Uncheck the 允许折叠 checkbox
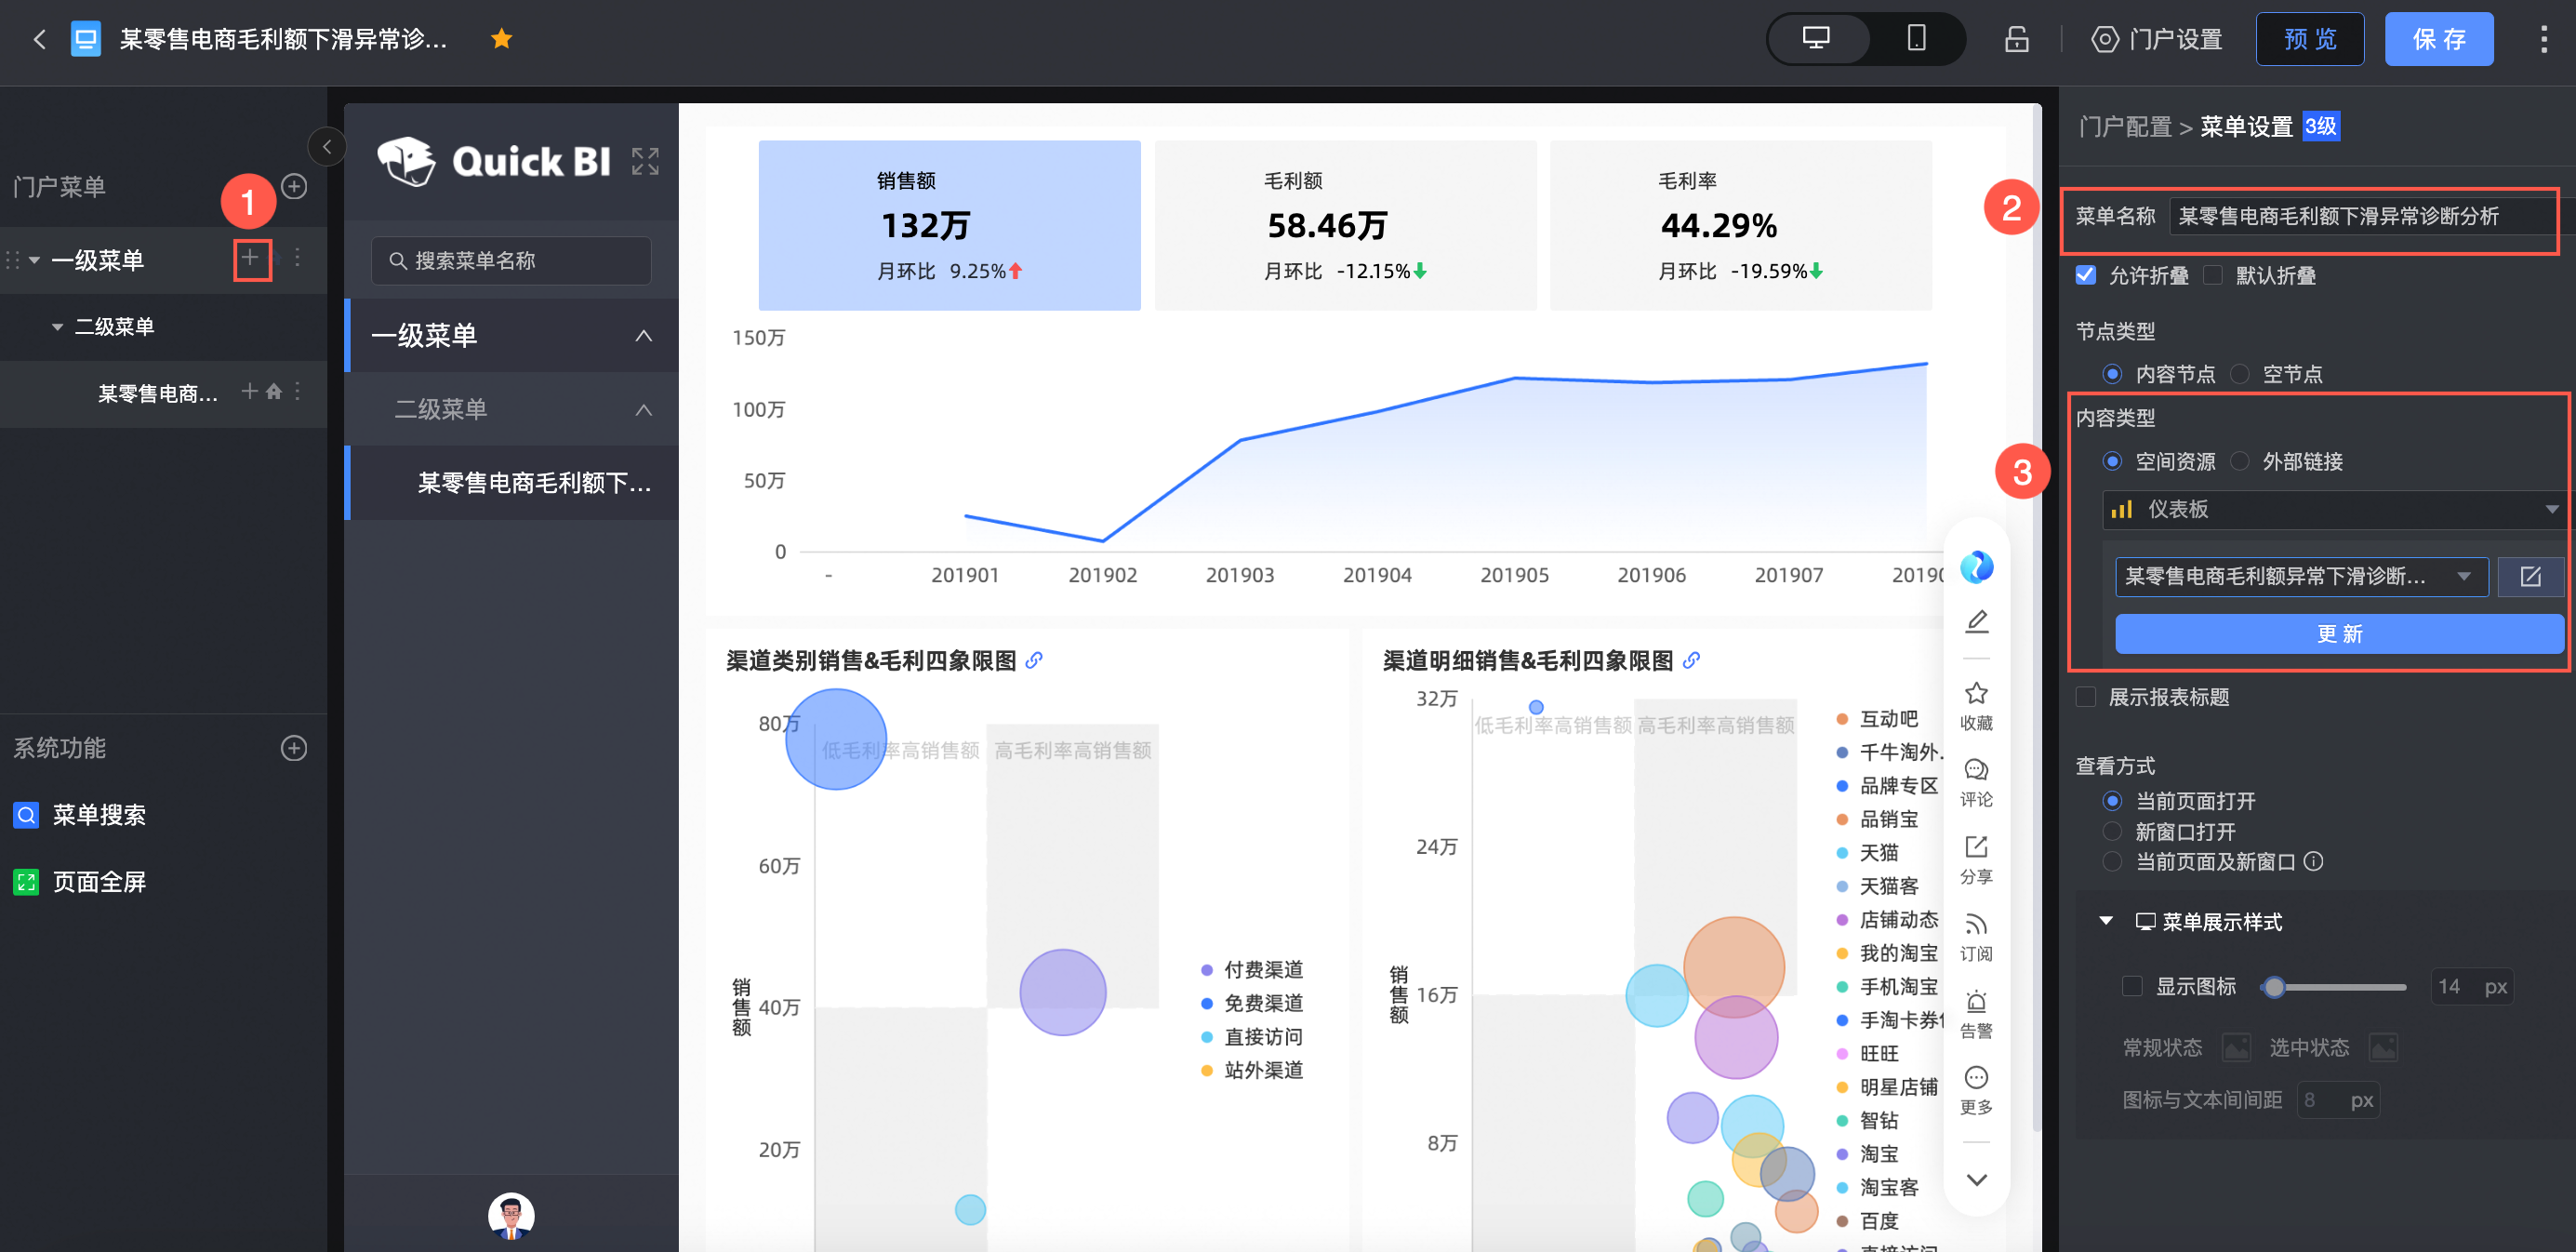This screenshot has width=2576, height=1252. pyautogui.click(x=2085, y=275)
